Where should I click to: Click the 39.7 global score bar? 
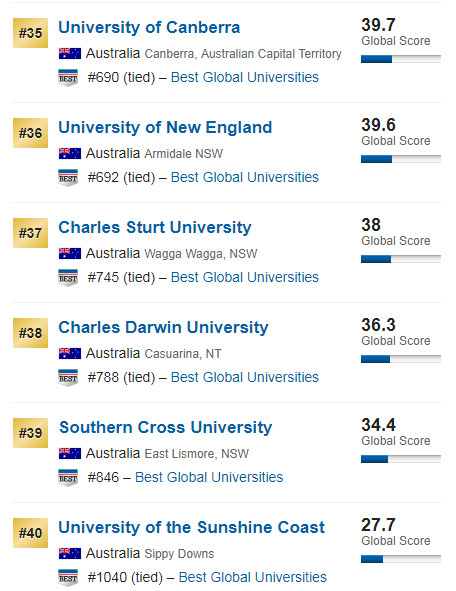[401, 59]
